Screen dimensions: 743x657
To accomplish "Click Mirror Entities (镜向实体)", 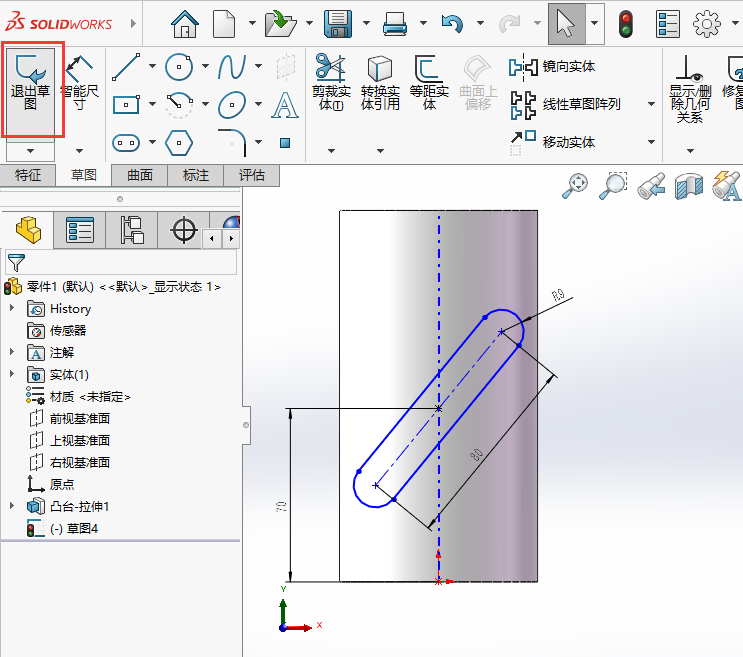I will [552, 67].
